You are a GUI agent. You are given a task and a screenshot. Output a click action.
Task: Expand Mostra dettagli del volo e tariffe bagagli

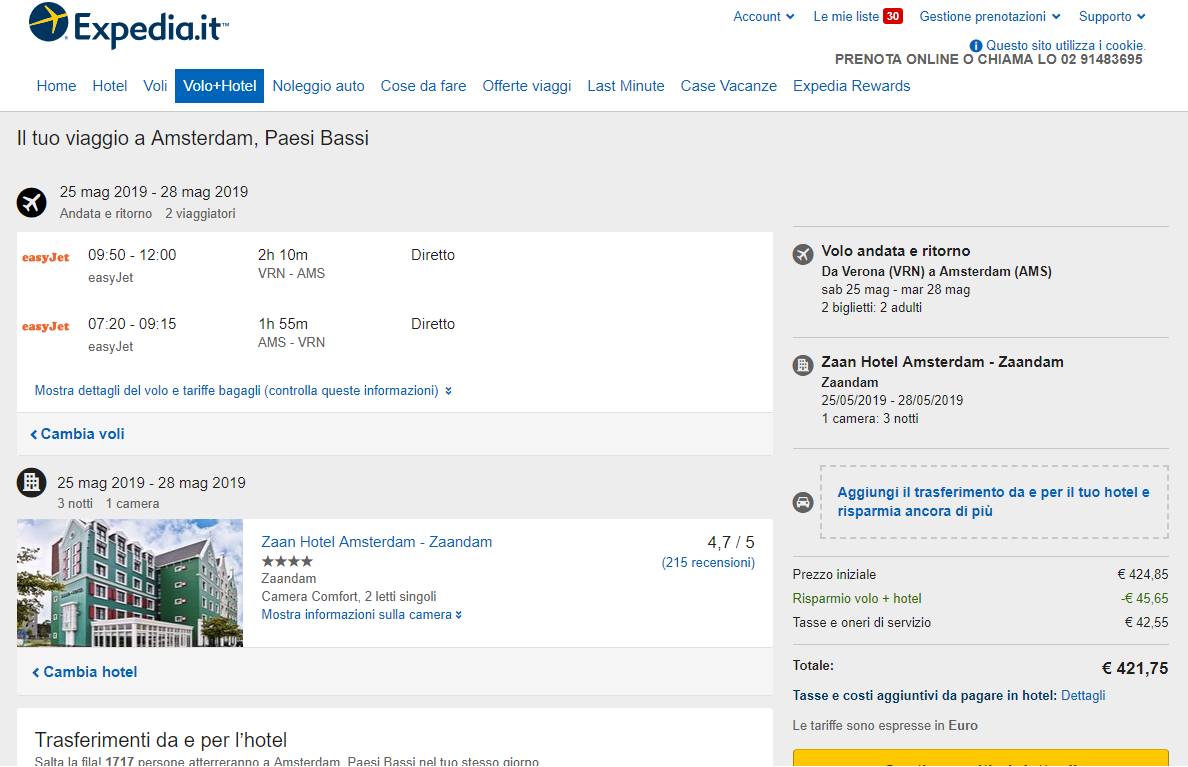coord(243,390)
